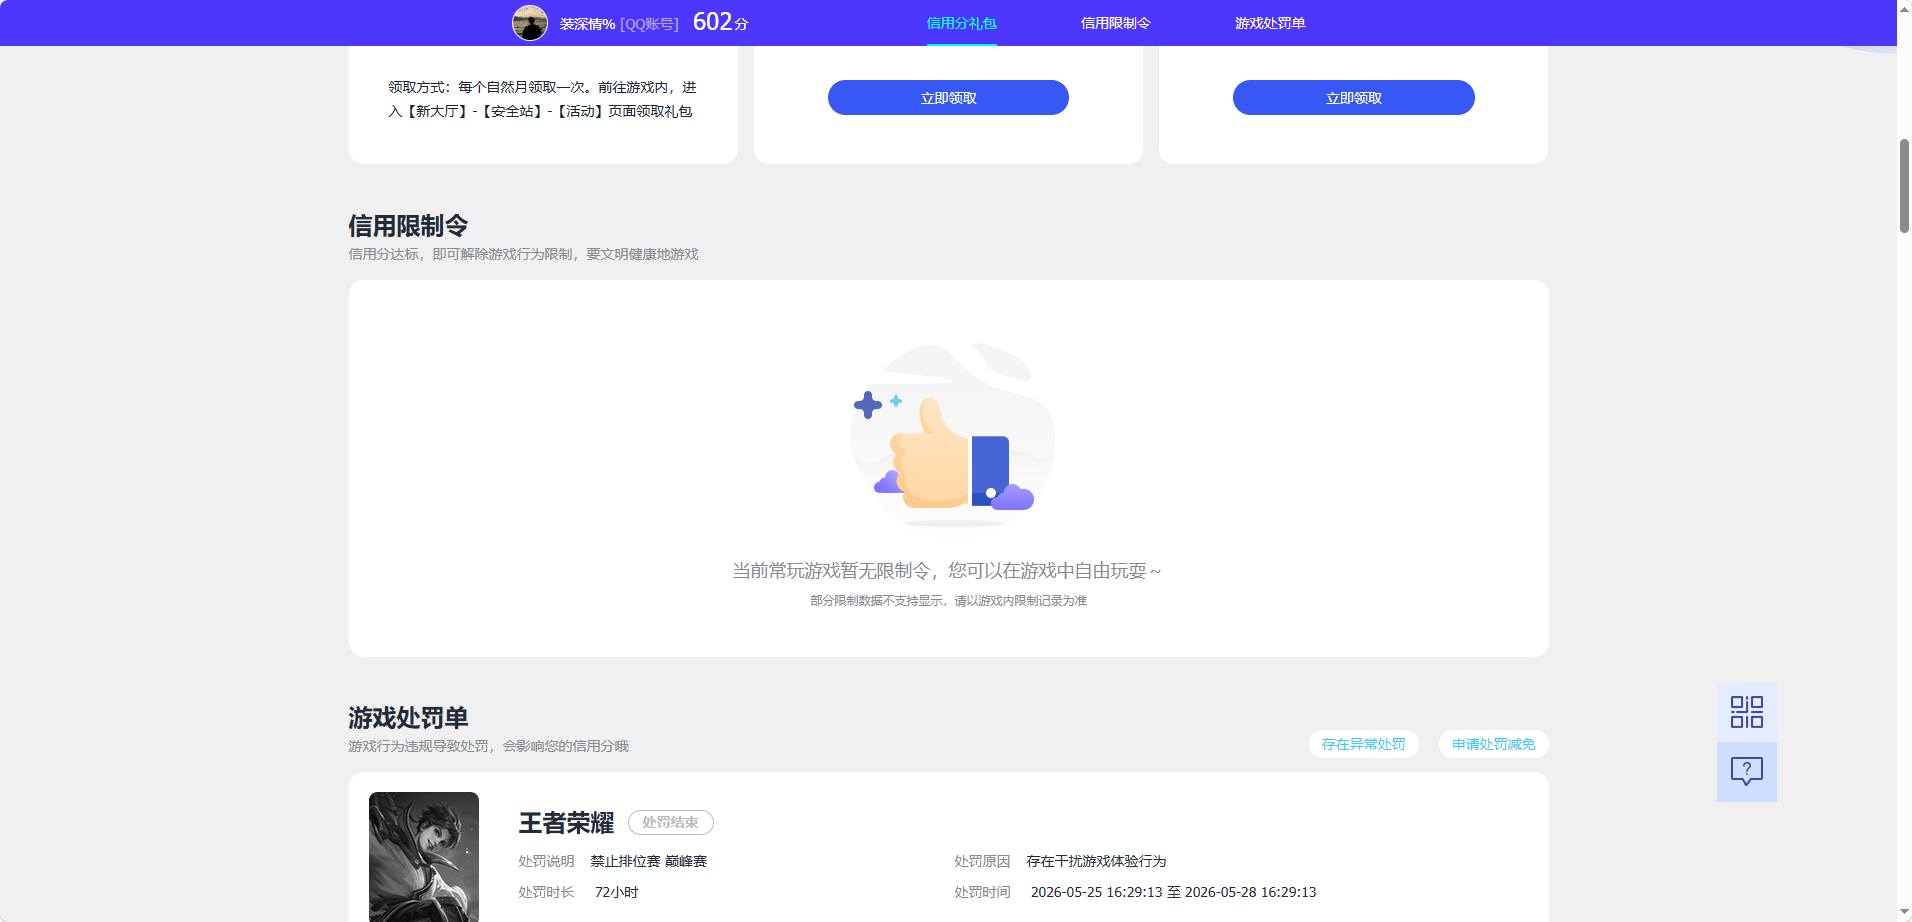The height and width of the screenshot is (922, 1912).
Task: Switch to the 信用限制令 tab
Action: 1115,23
